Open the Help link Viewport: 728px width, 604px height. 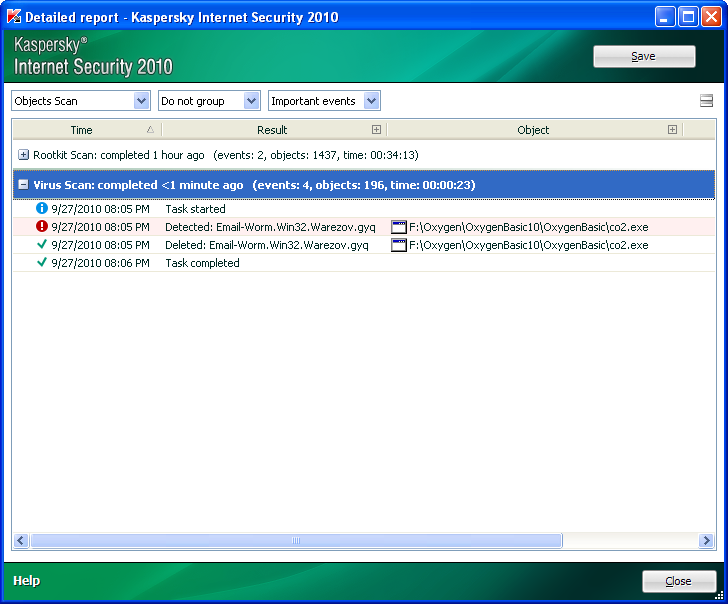[x=26, y=581]
